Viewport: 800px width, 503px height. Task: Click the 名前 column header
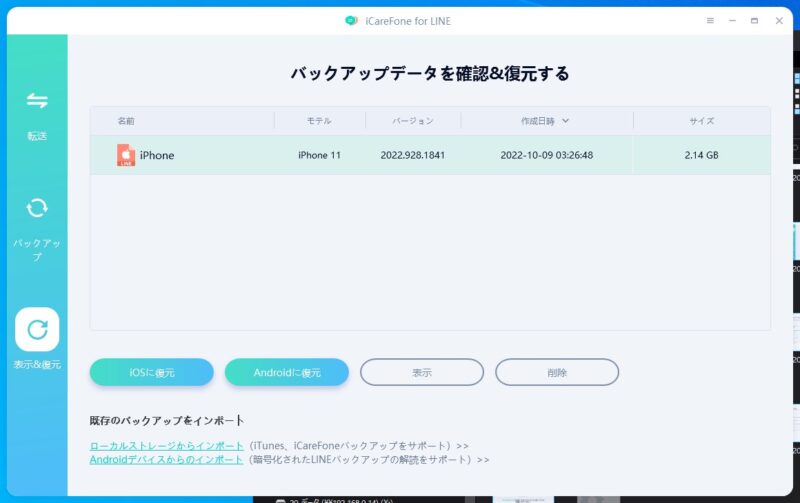click(126, 121)
